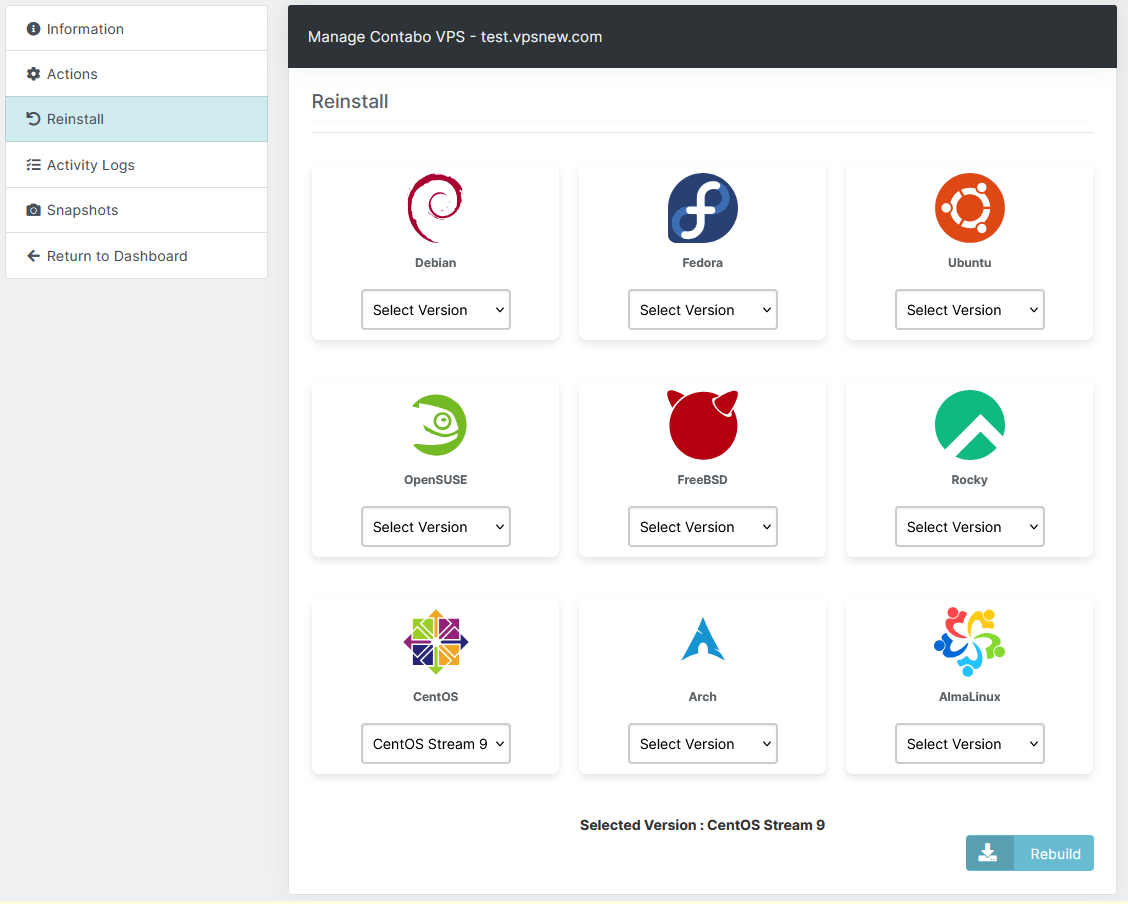The width and height of the screenshot is (1128, 904).
Task: Open the Information sidebar item
Action: [x=136, y=29]
